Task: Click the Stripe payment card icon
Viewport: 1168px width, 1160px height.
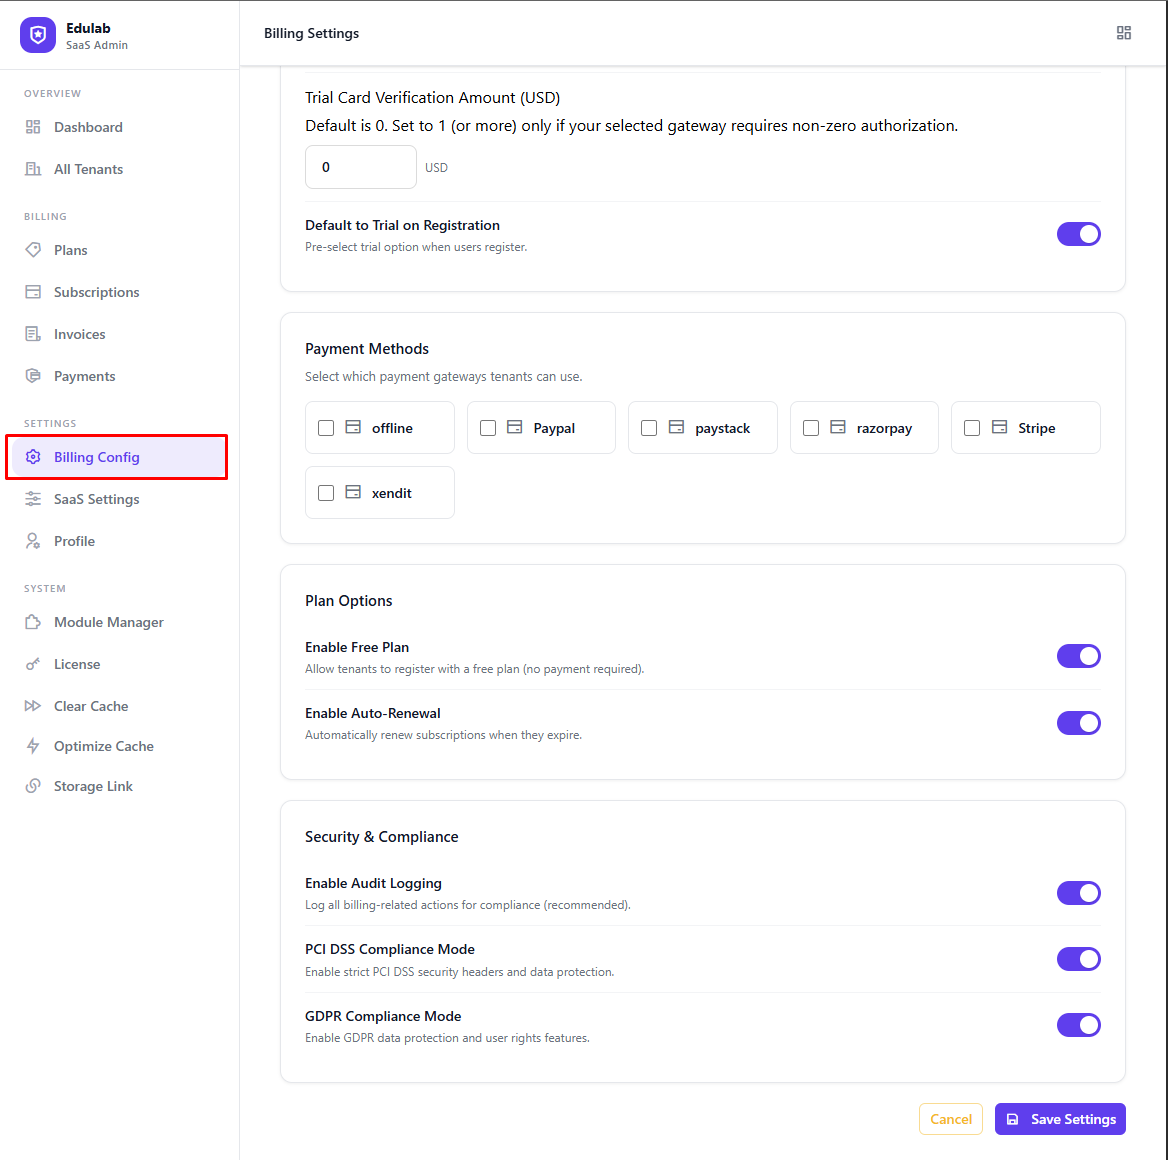Action: click(998, 427)
